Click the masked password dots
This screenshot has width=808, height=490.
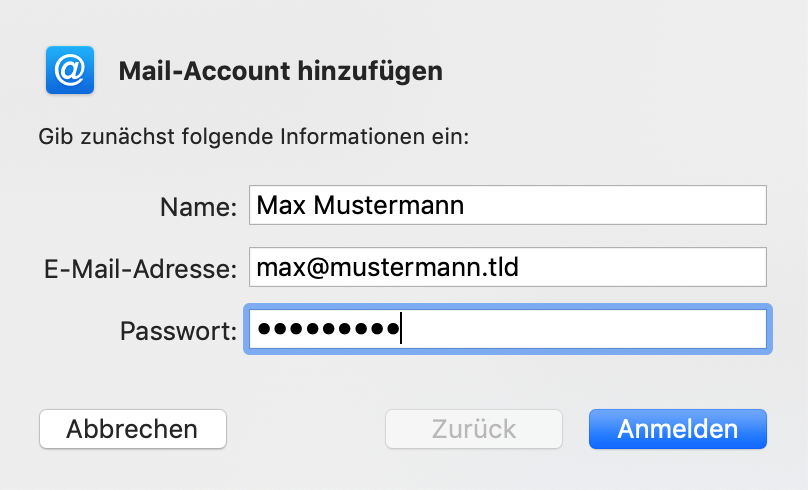(328, 328)
